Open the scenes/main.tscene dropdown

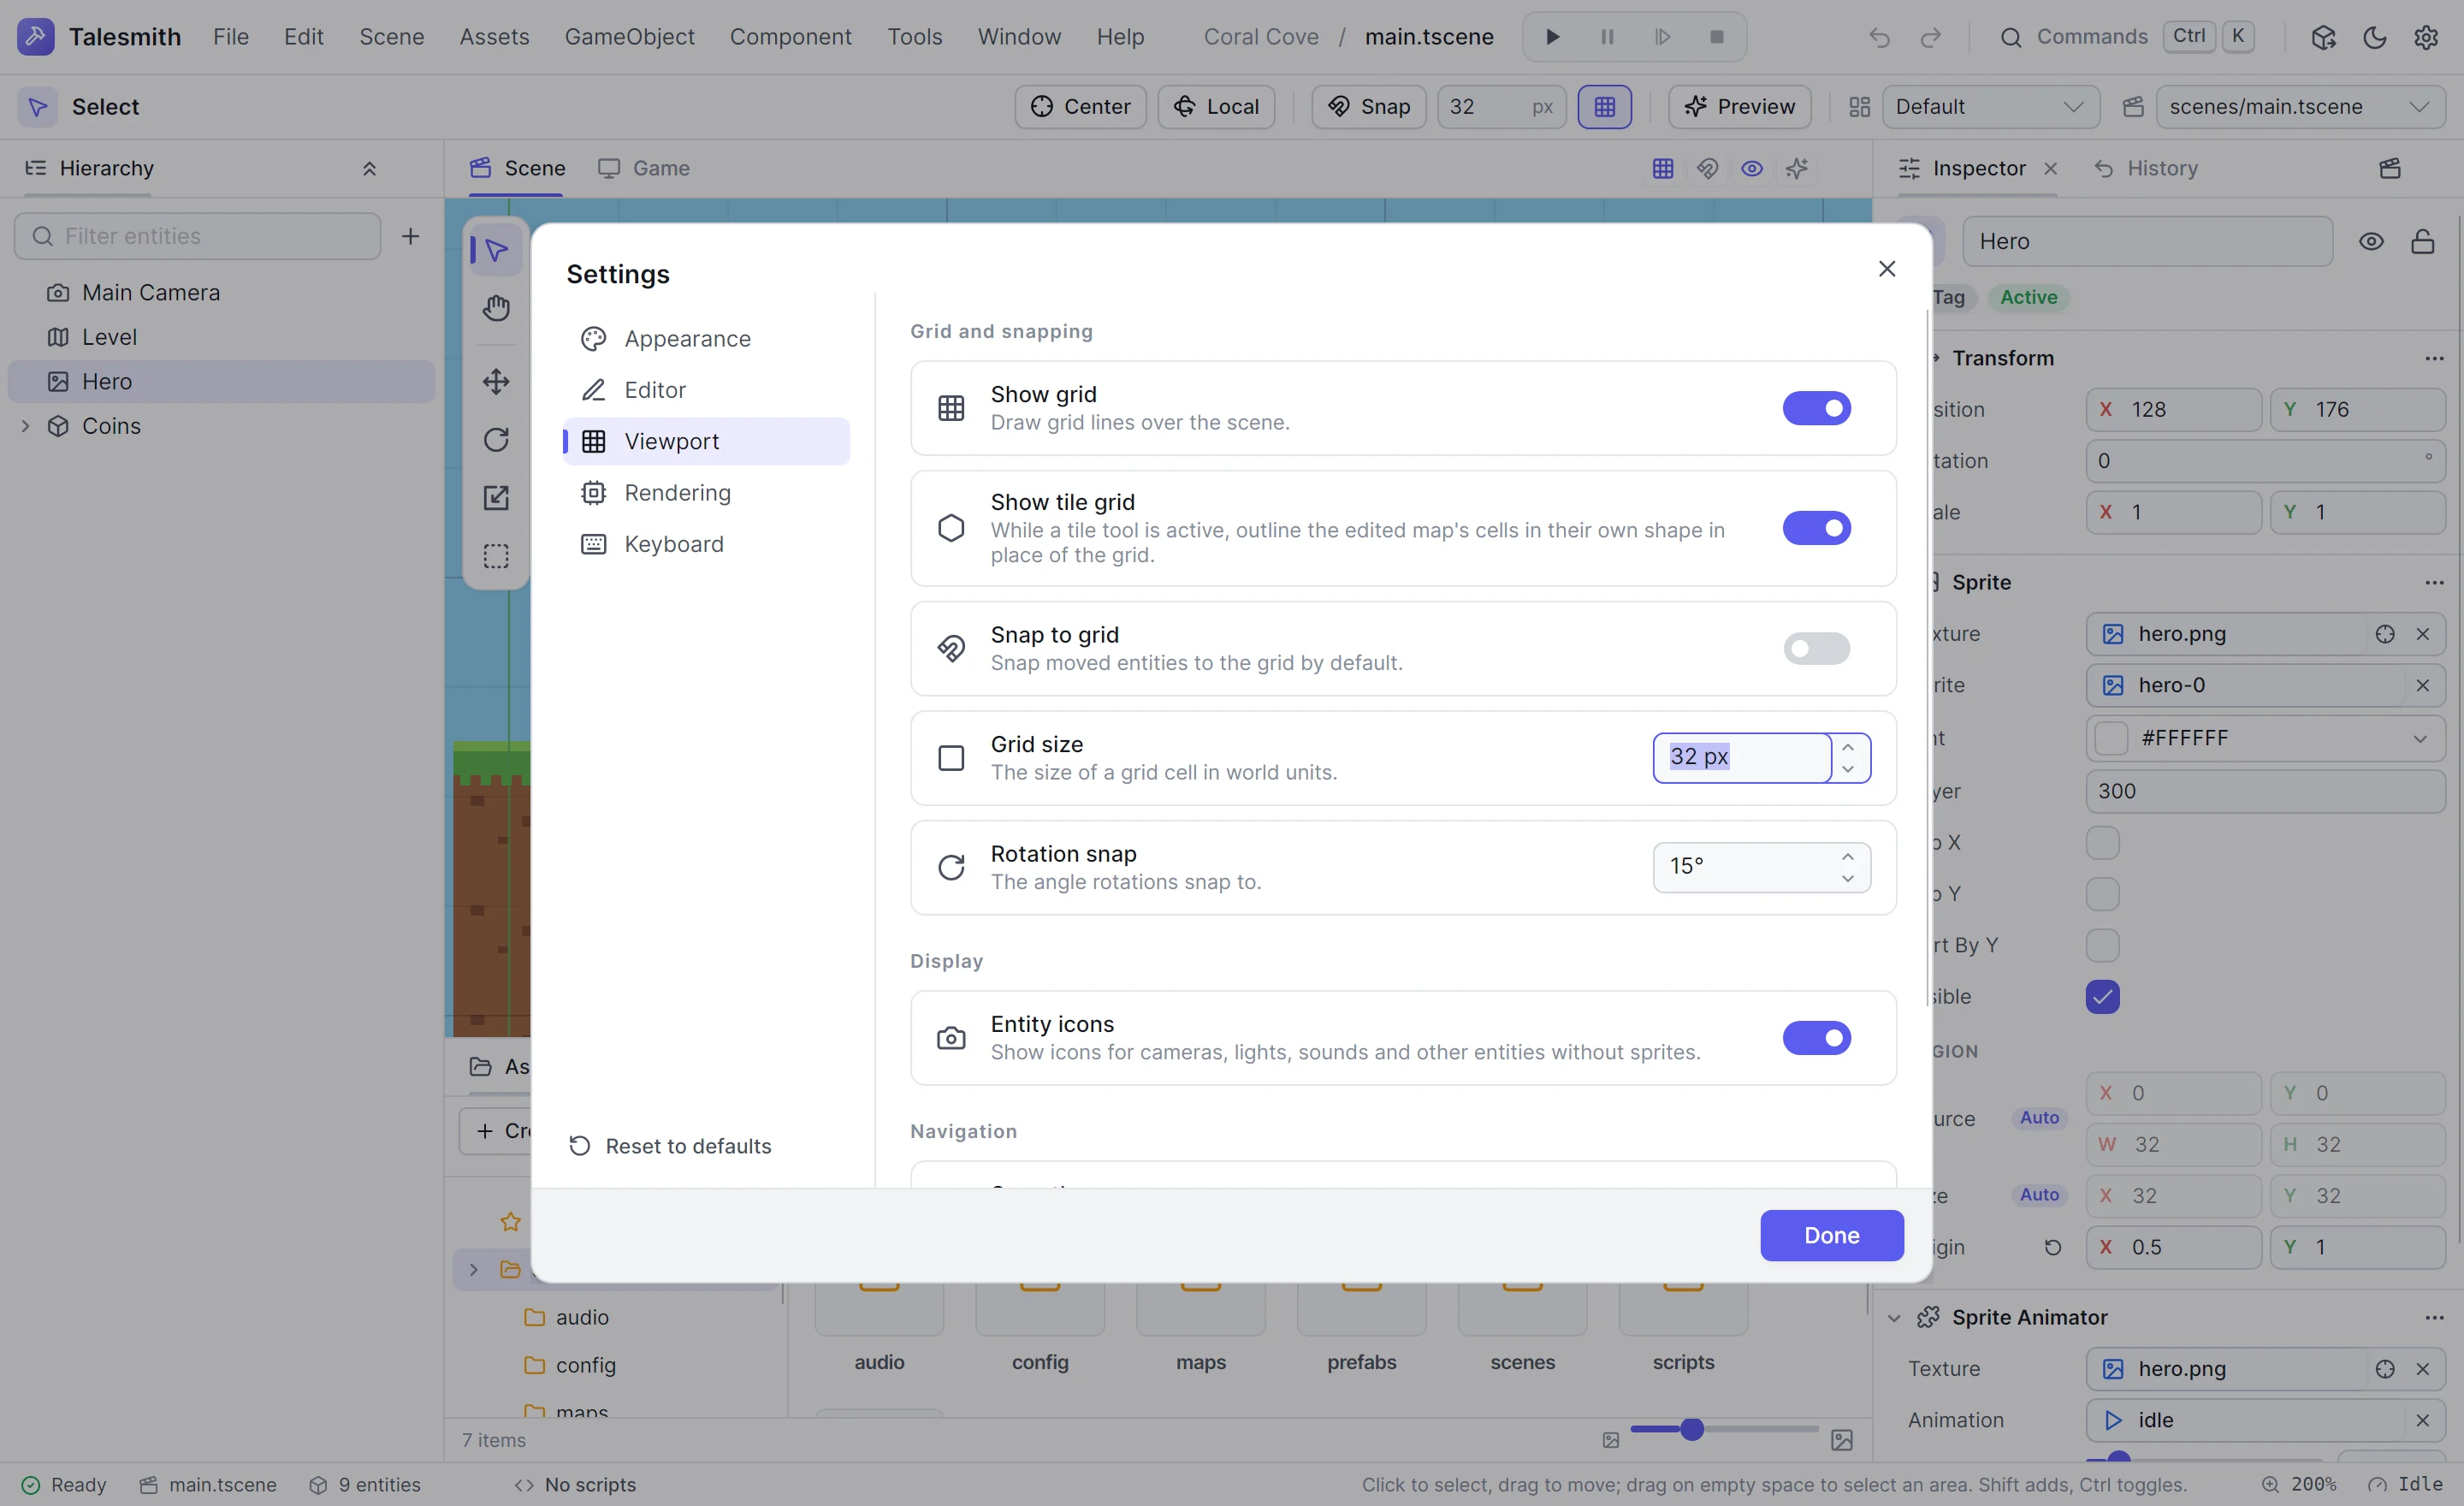coord(2300,107)
